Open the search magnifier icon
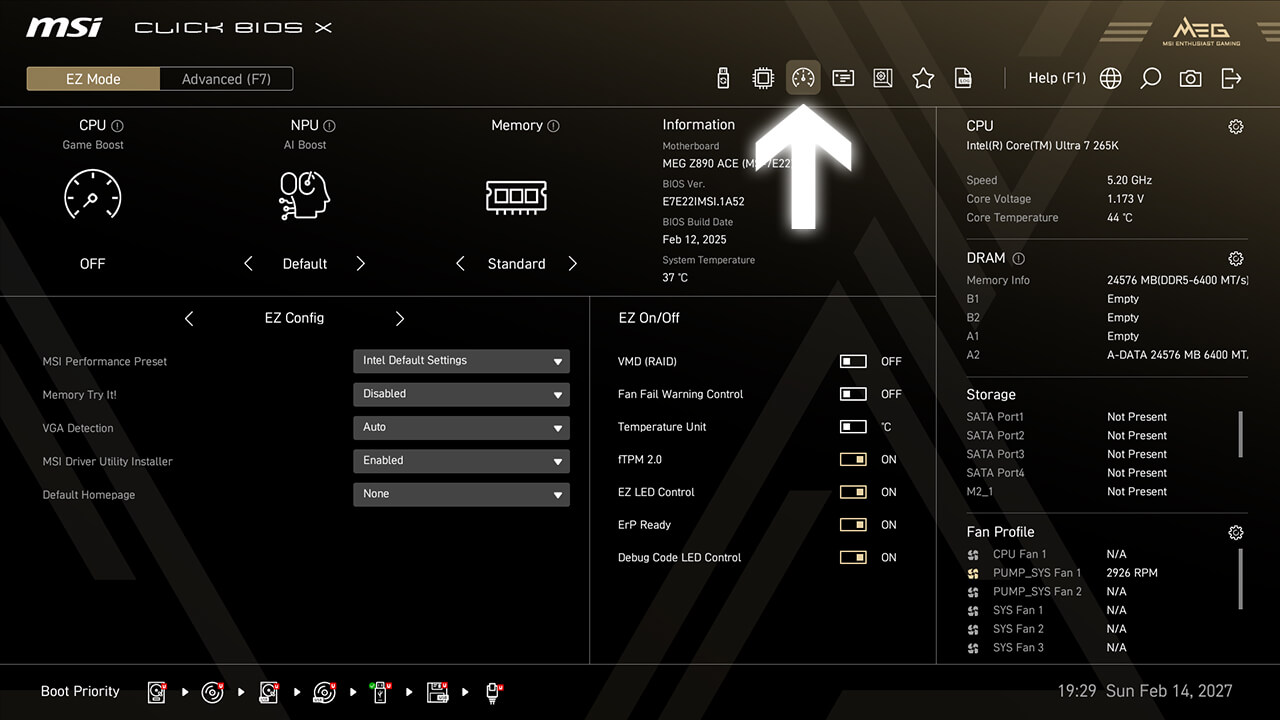The image size is (1280, 720). click(x=1151, y=78)
